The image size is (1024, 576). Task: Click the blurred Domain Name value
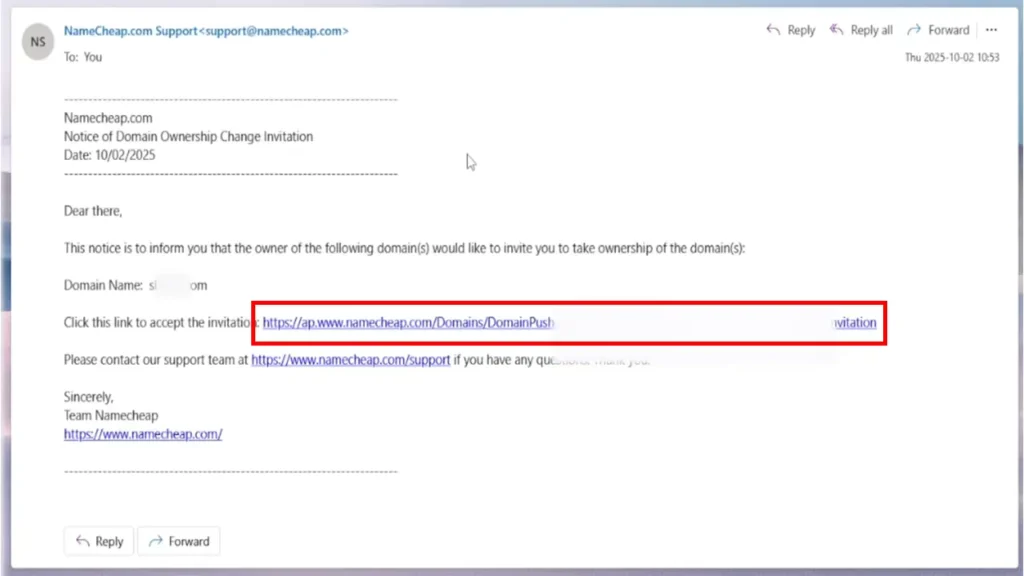point(178,286)
